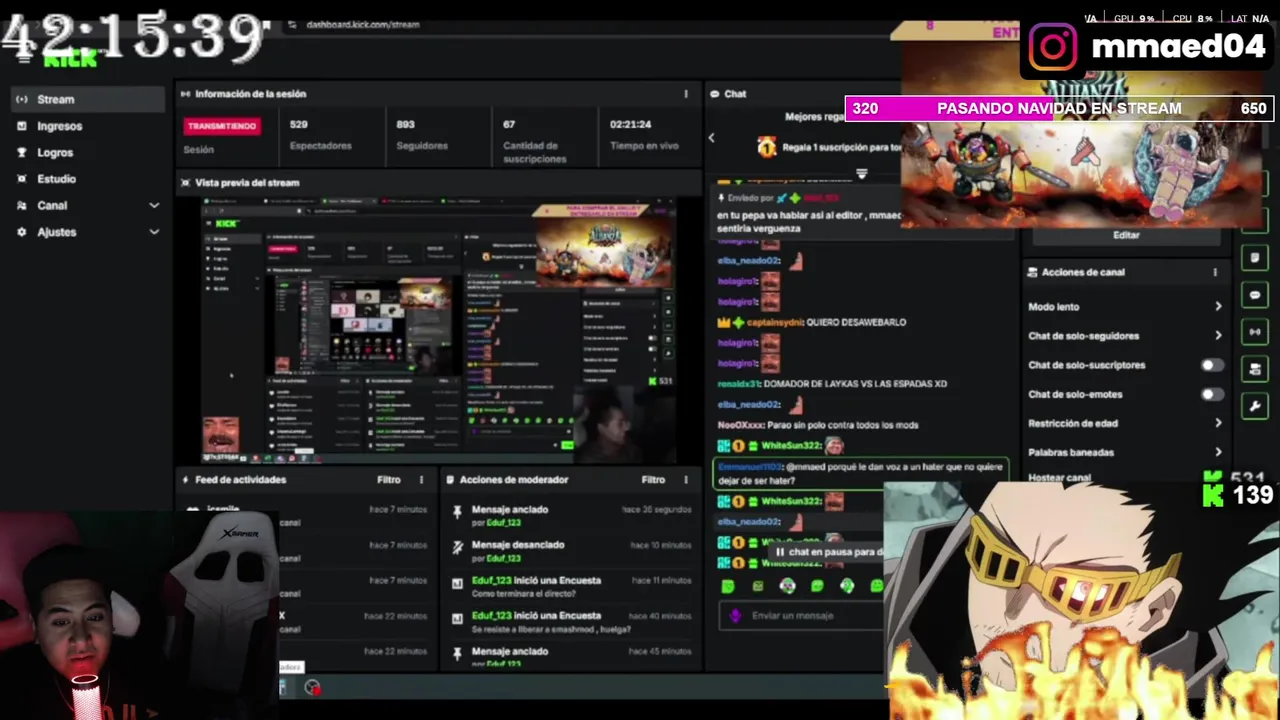Click the Stream sidebar icon
Screen dimensions: 1280x720
pos(22,99)
